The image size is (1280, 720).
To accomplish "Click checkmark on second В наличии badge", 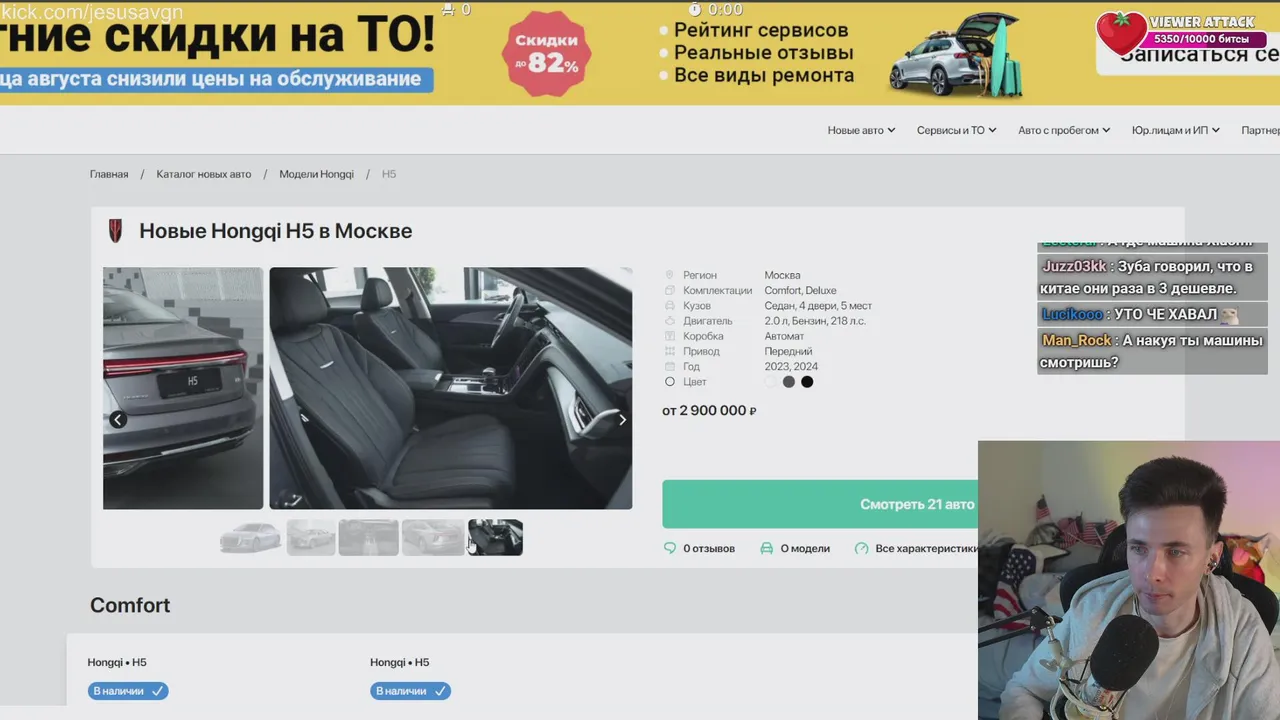I will tap(441, 691).
